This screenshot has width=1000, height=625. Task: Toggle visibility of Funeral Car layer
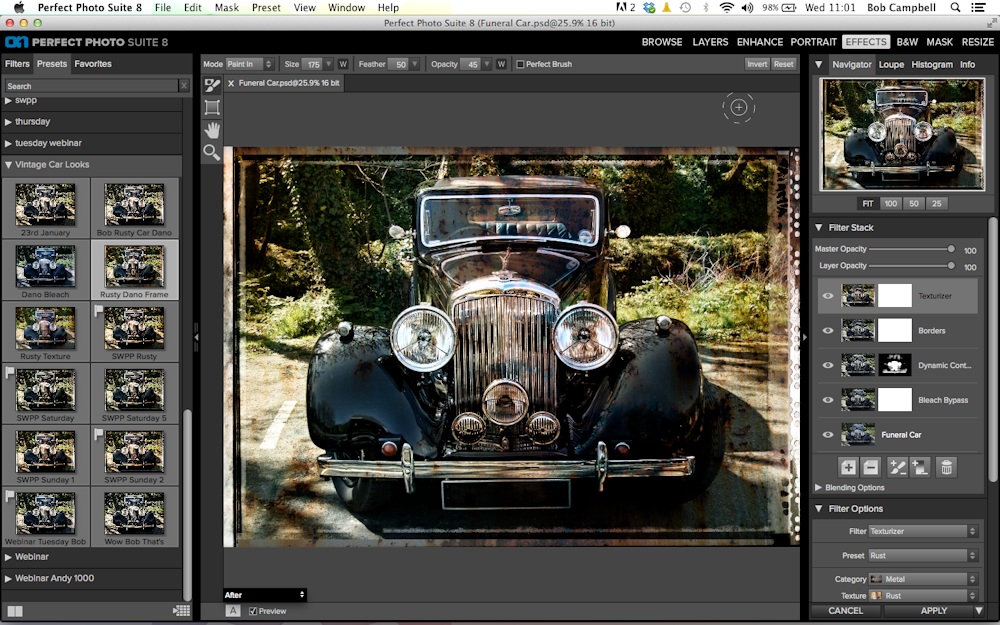coord(828,434)
